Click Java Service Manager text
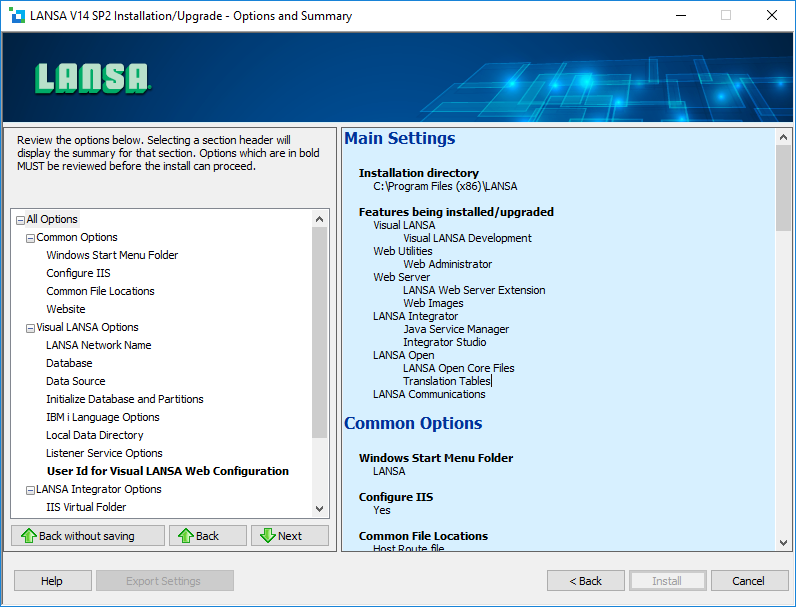 pyautogui.click(x=456, y=329)
